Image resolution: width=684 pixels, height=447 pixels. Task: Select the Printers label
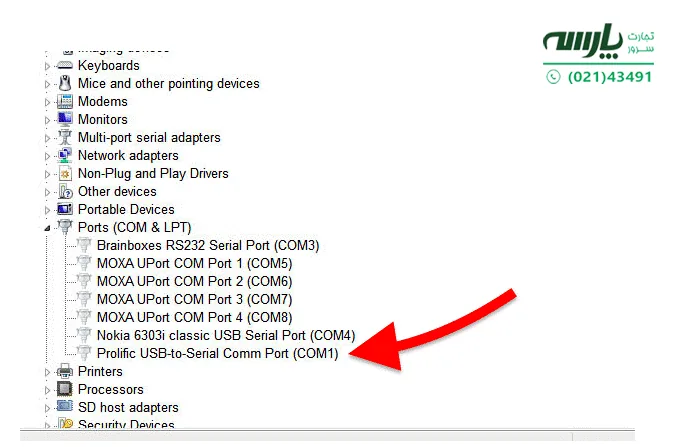coord(100,371)
